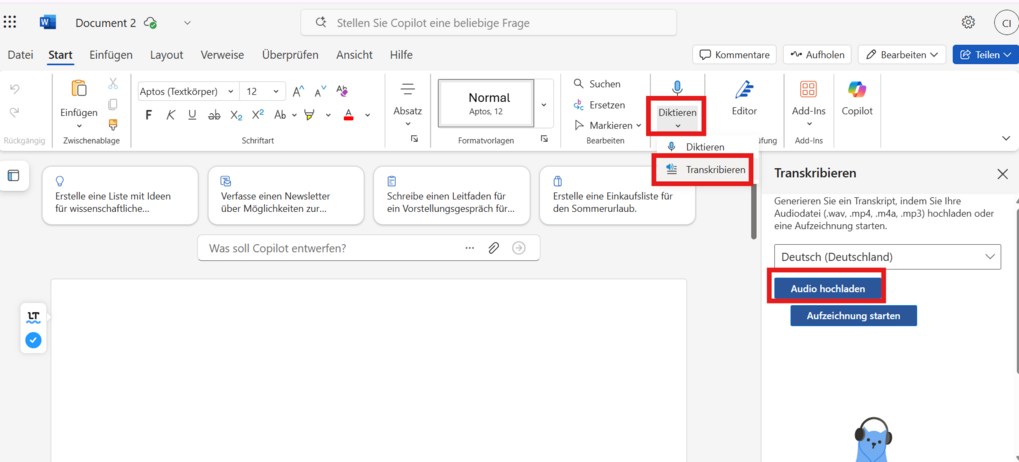1019x462 pixels.
Task: Apply the yellow highlight color
Action: 309,115
